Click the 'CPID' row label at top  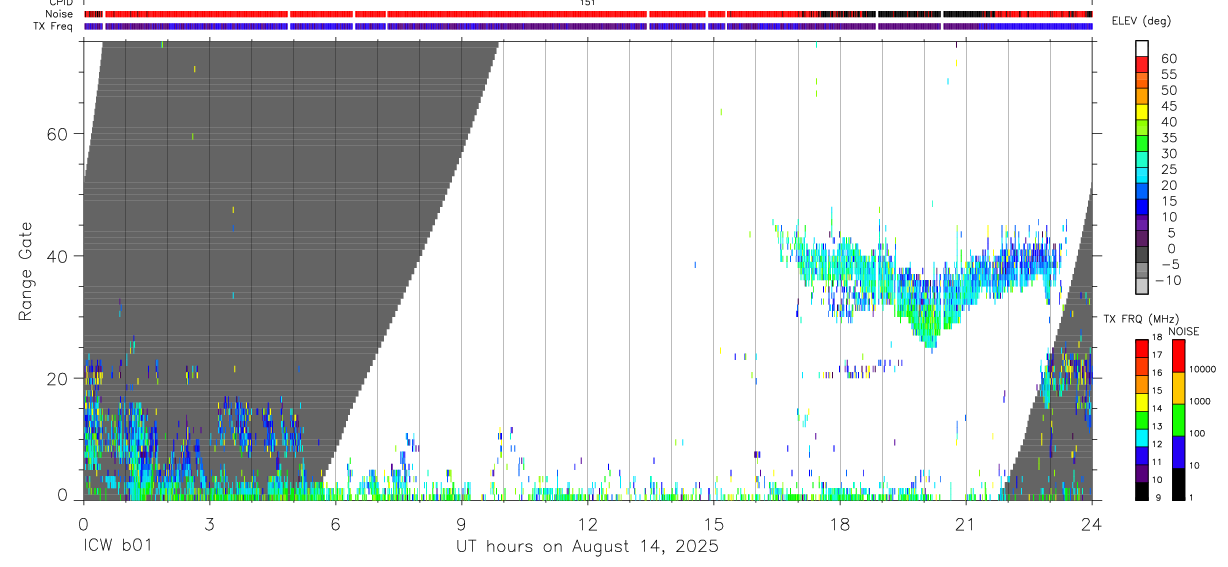(x=61, y=3)
